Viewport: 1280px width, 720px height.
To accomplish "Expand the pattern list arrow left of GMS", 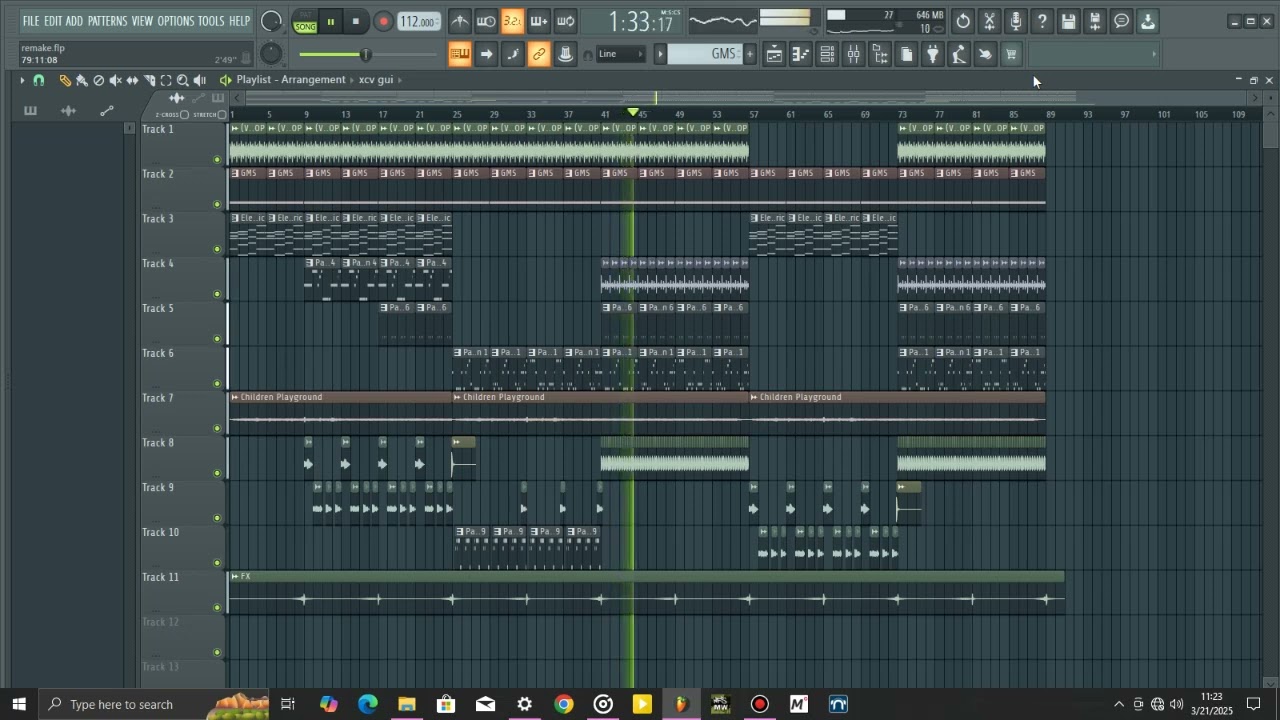I will [660, 54].
